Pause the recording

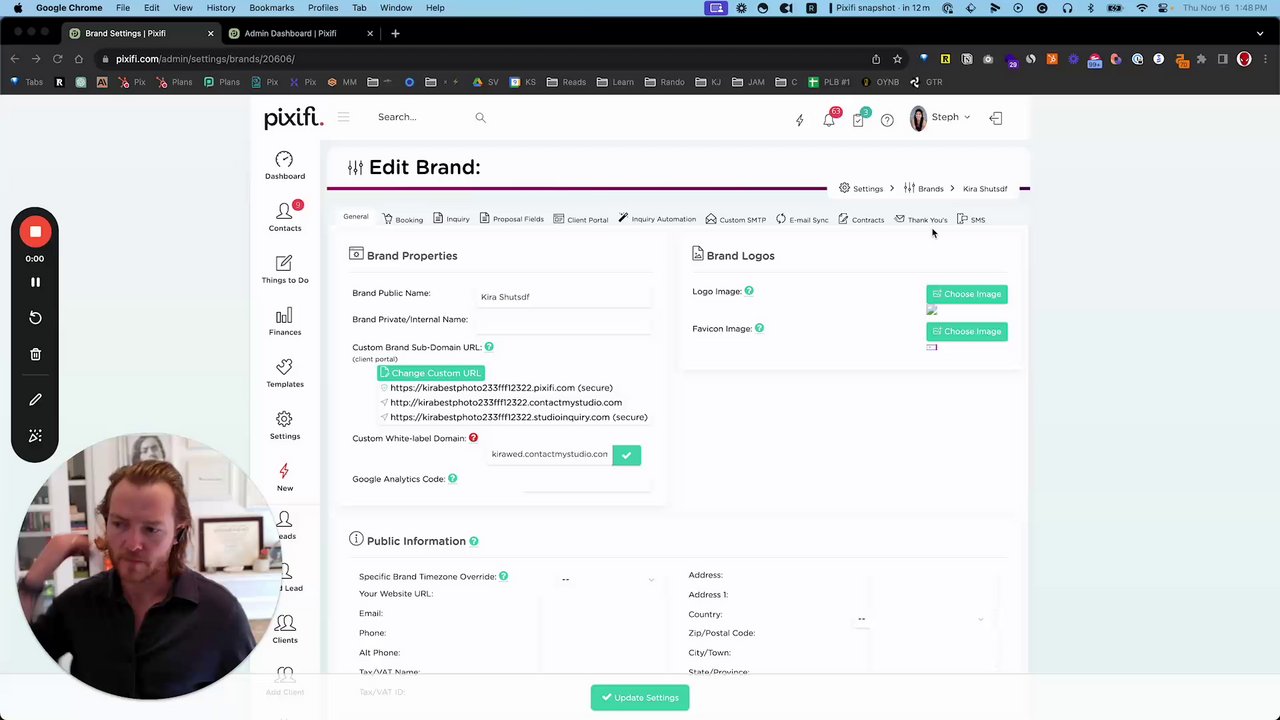pos(35,282)
